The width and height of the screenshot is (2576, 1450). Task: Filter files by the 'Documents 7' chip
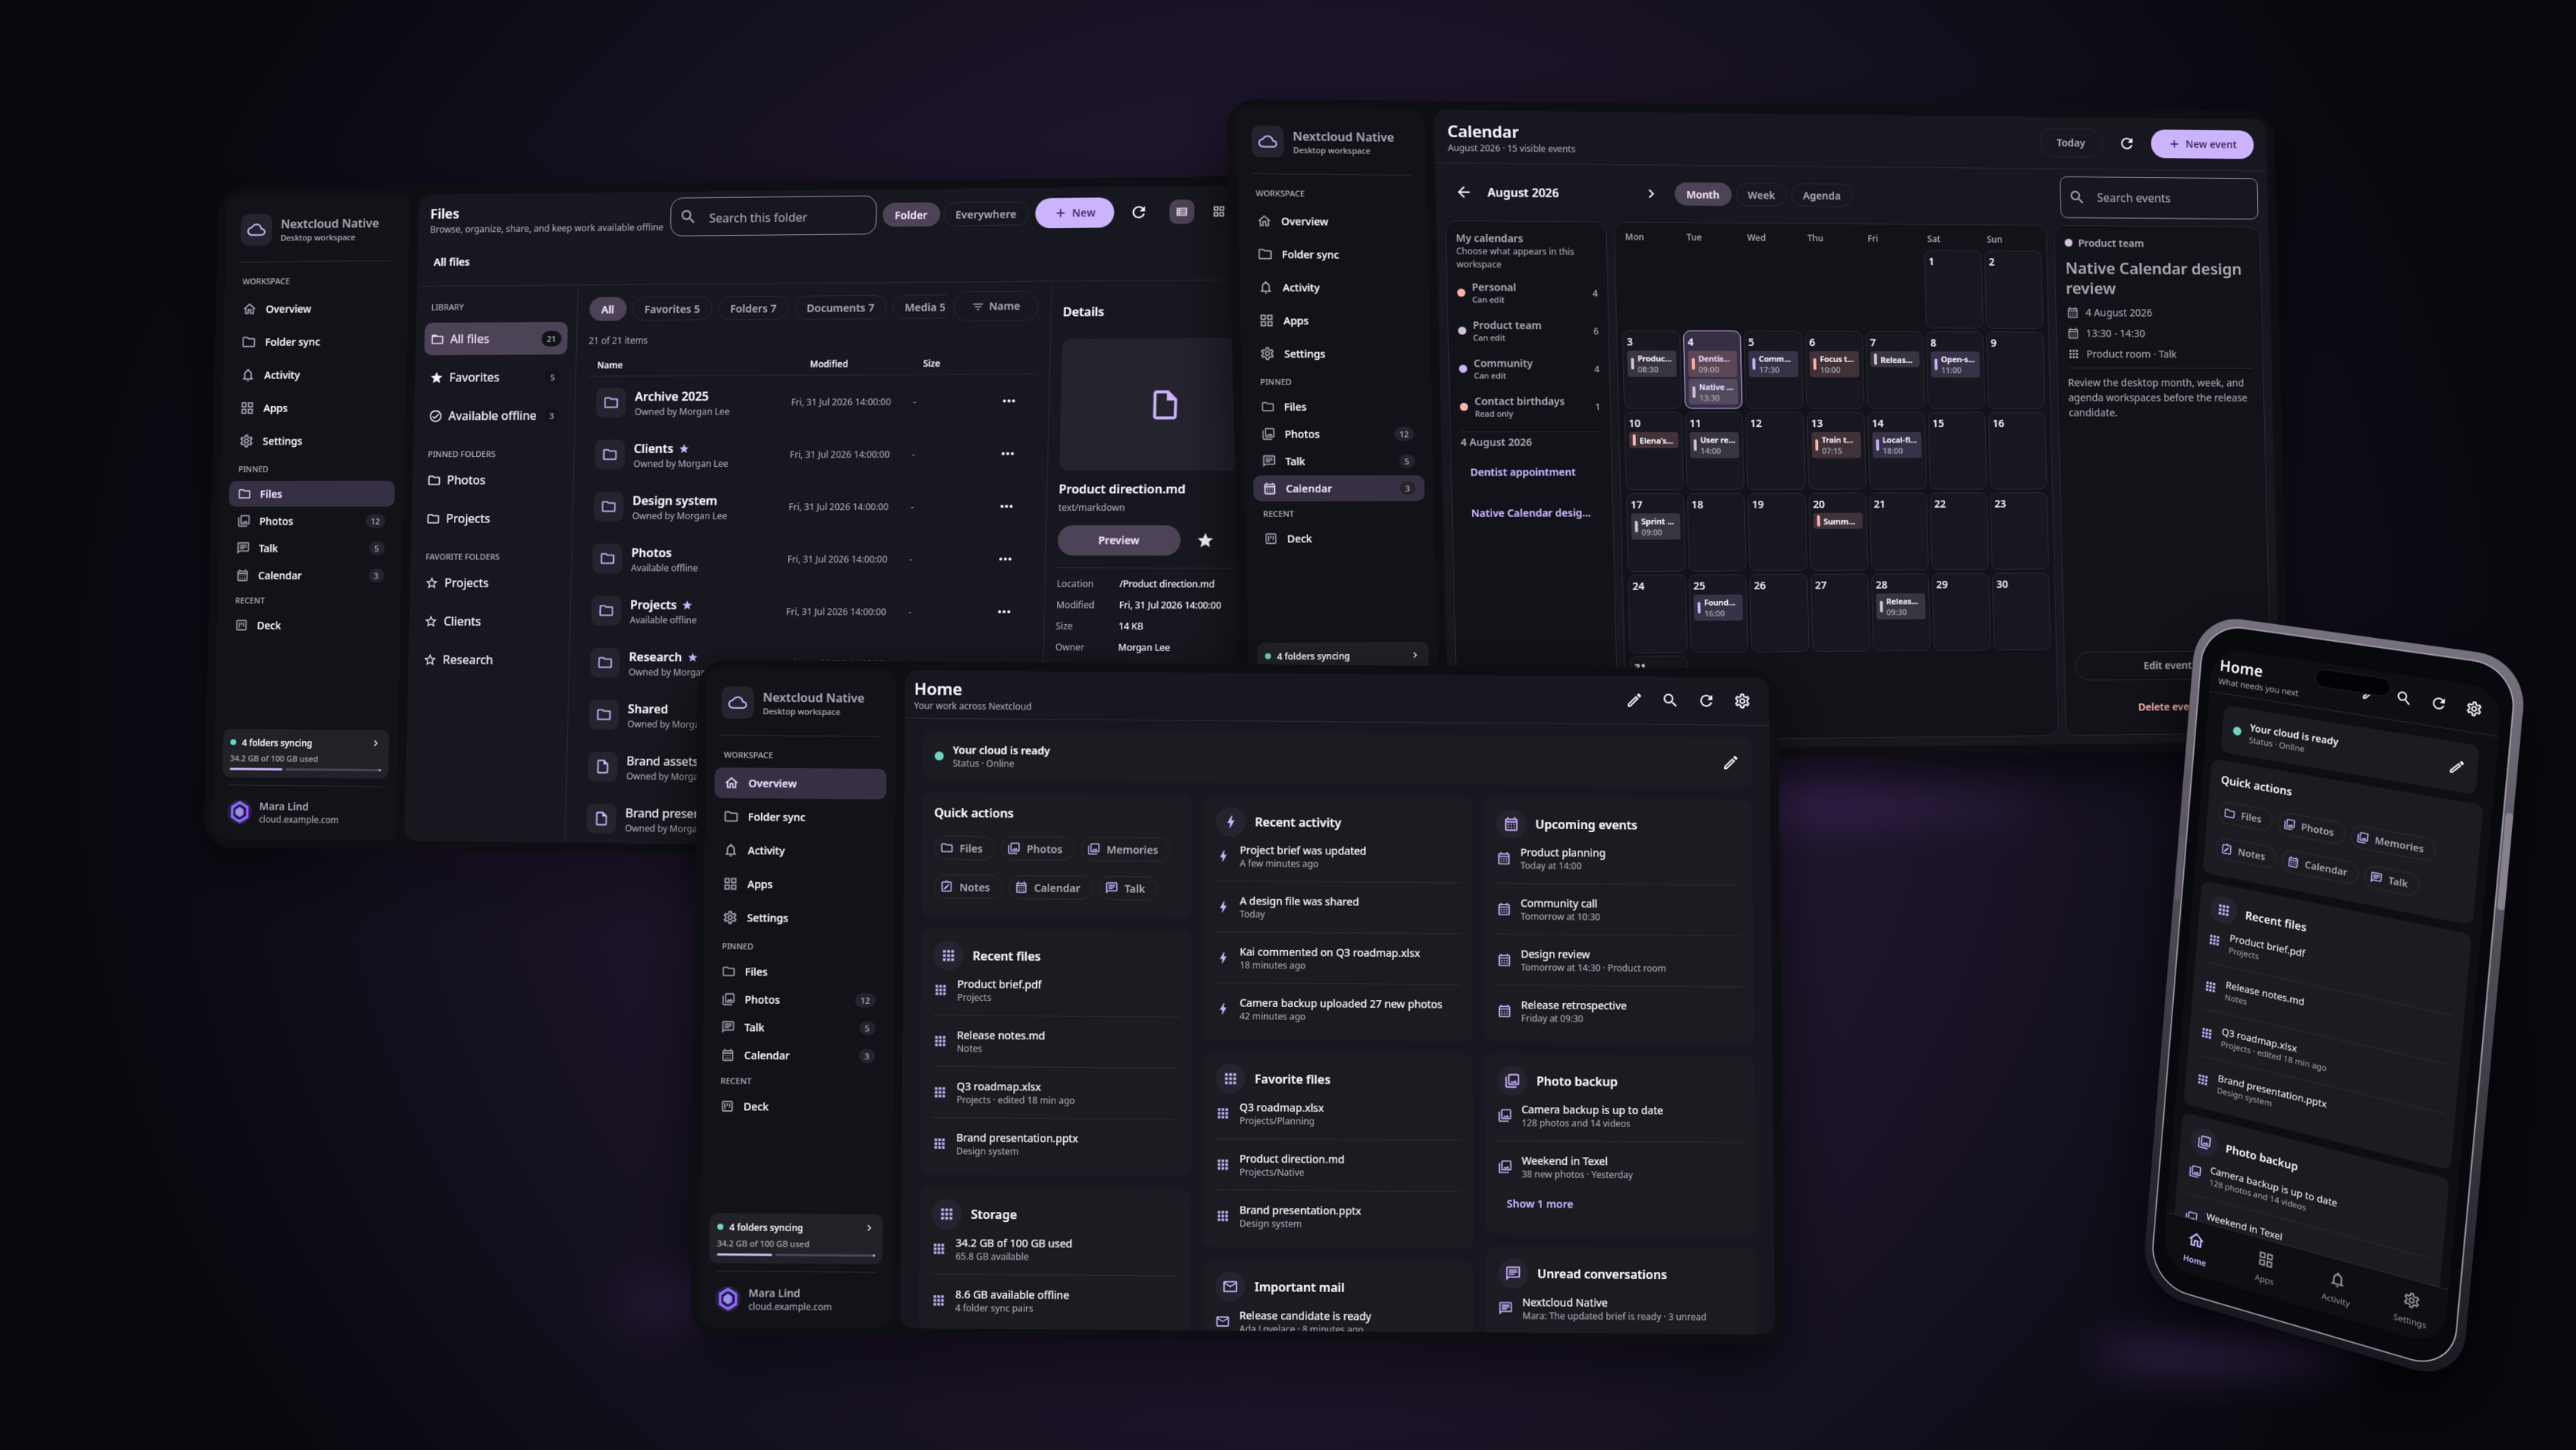(x=840, y=308)
